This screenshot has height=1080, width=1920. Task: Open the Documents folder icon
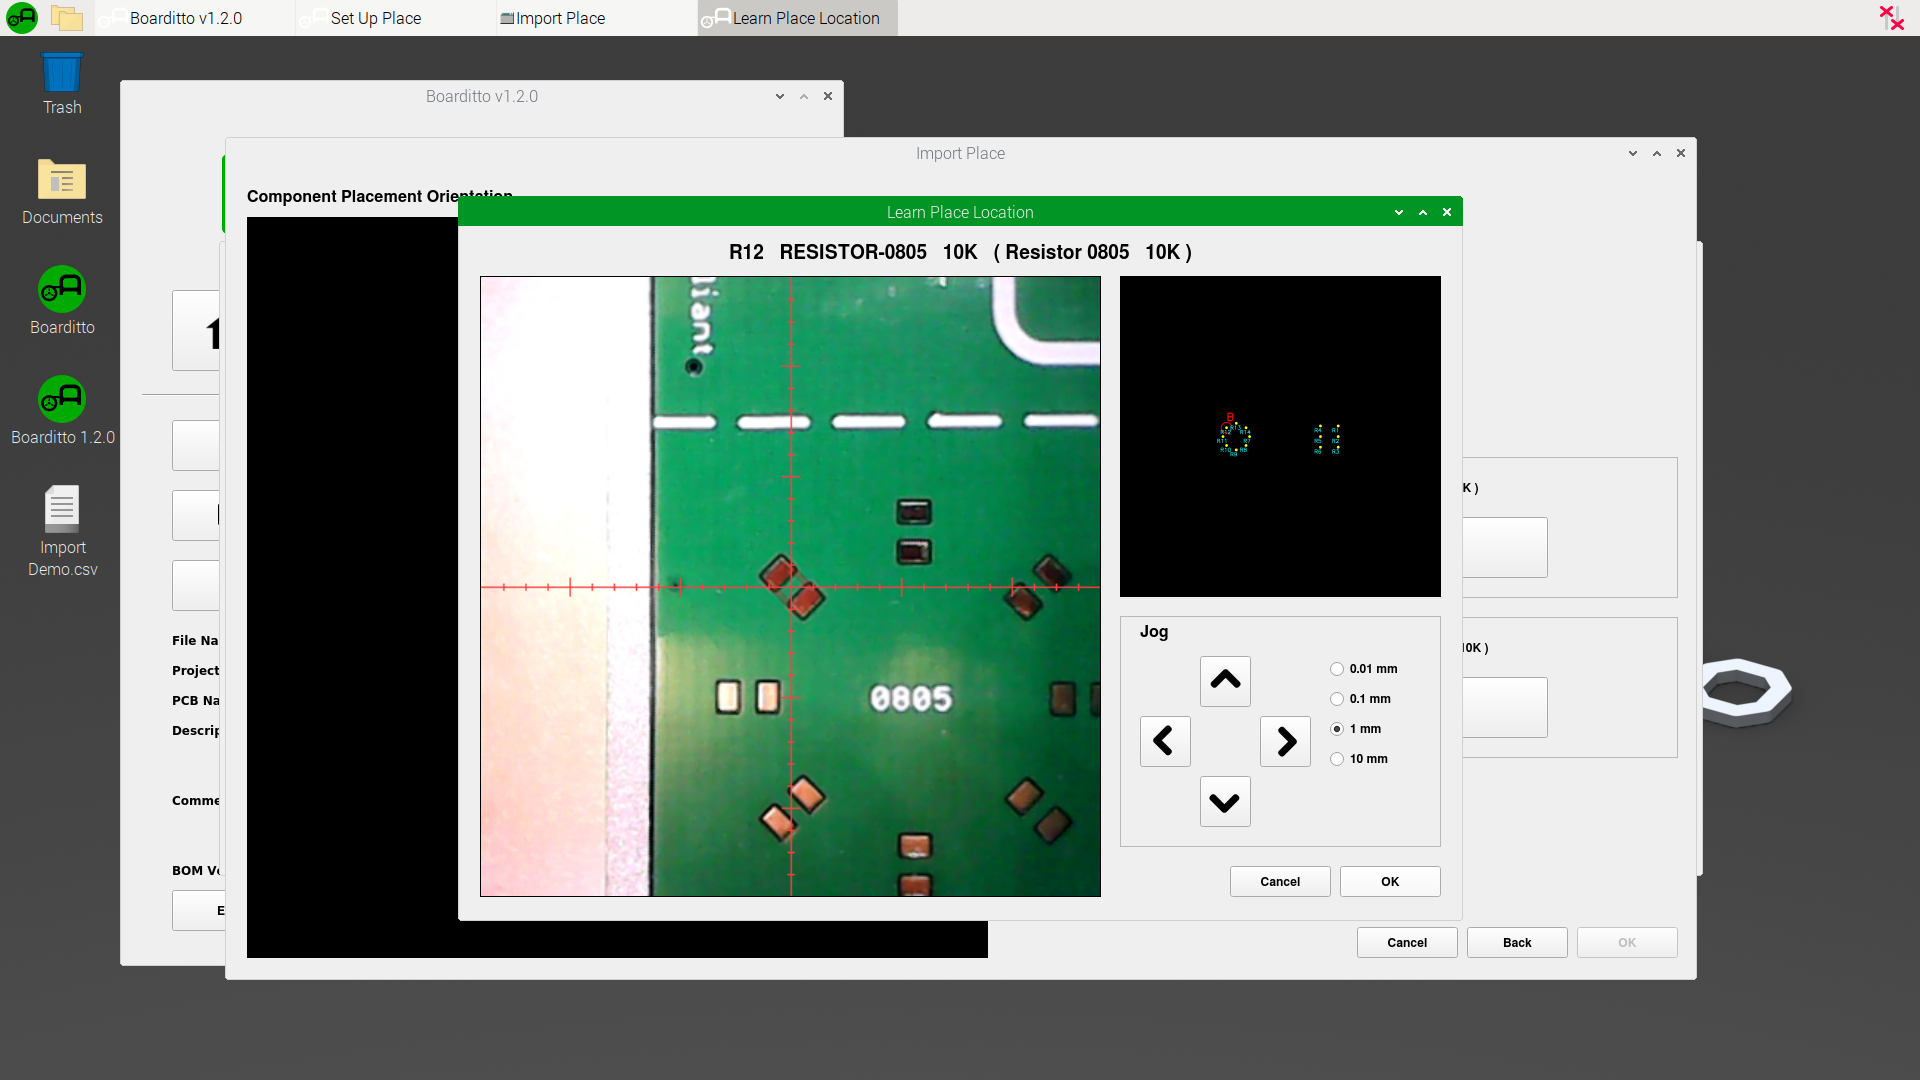pos(62,193)
